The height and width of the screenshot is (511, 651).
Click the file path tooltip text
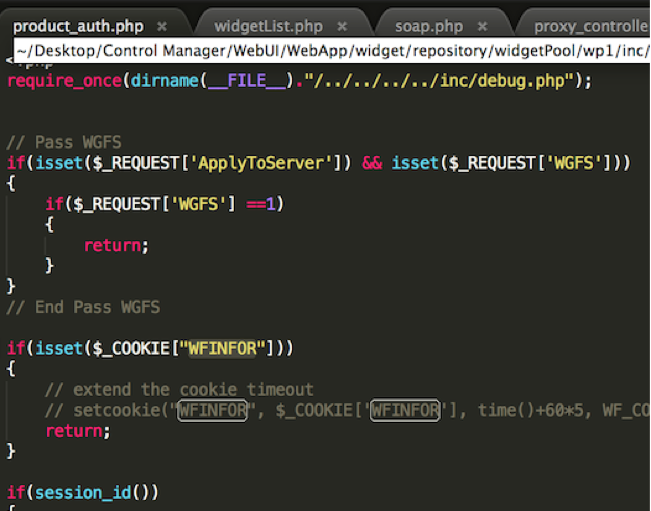(x=330, y=49)
